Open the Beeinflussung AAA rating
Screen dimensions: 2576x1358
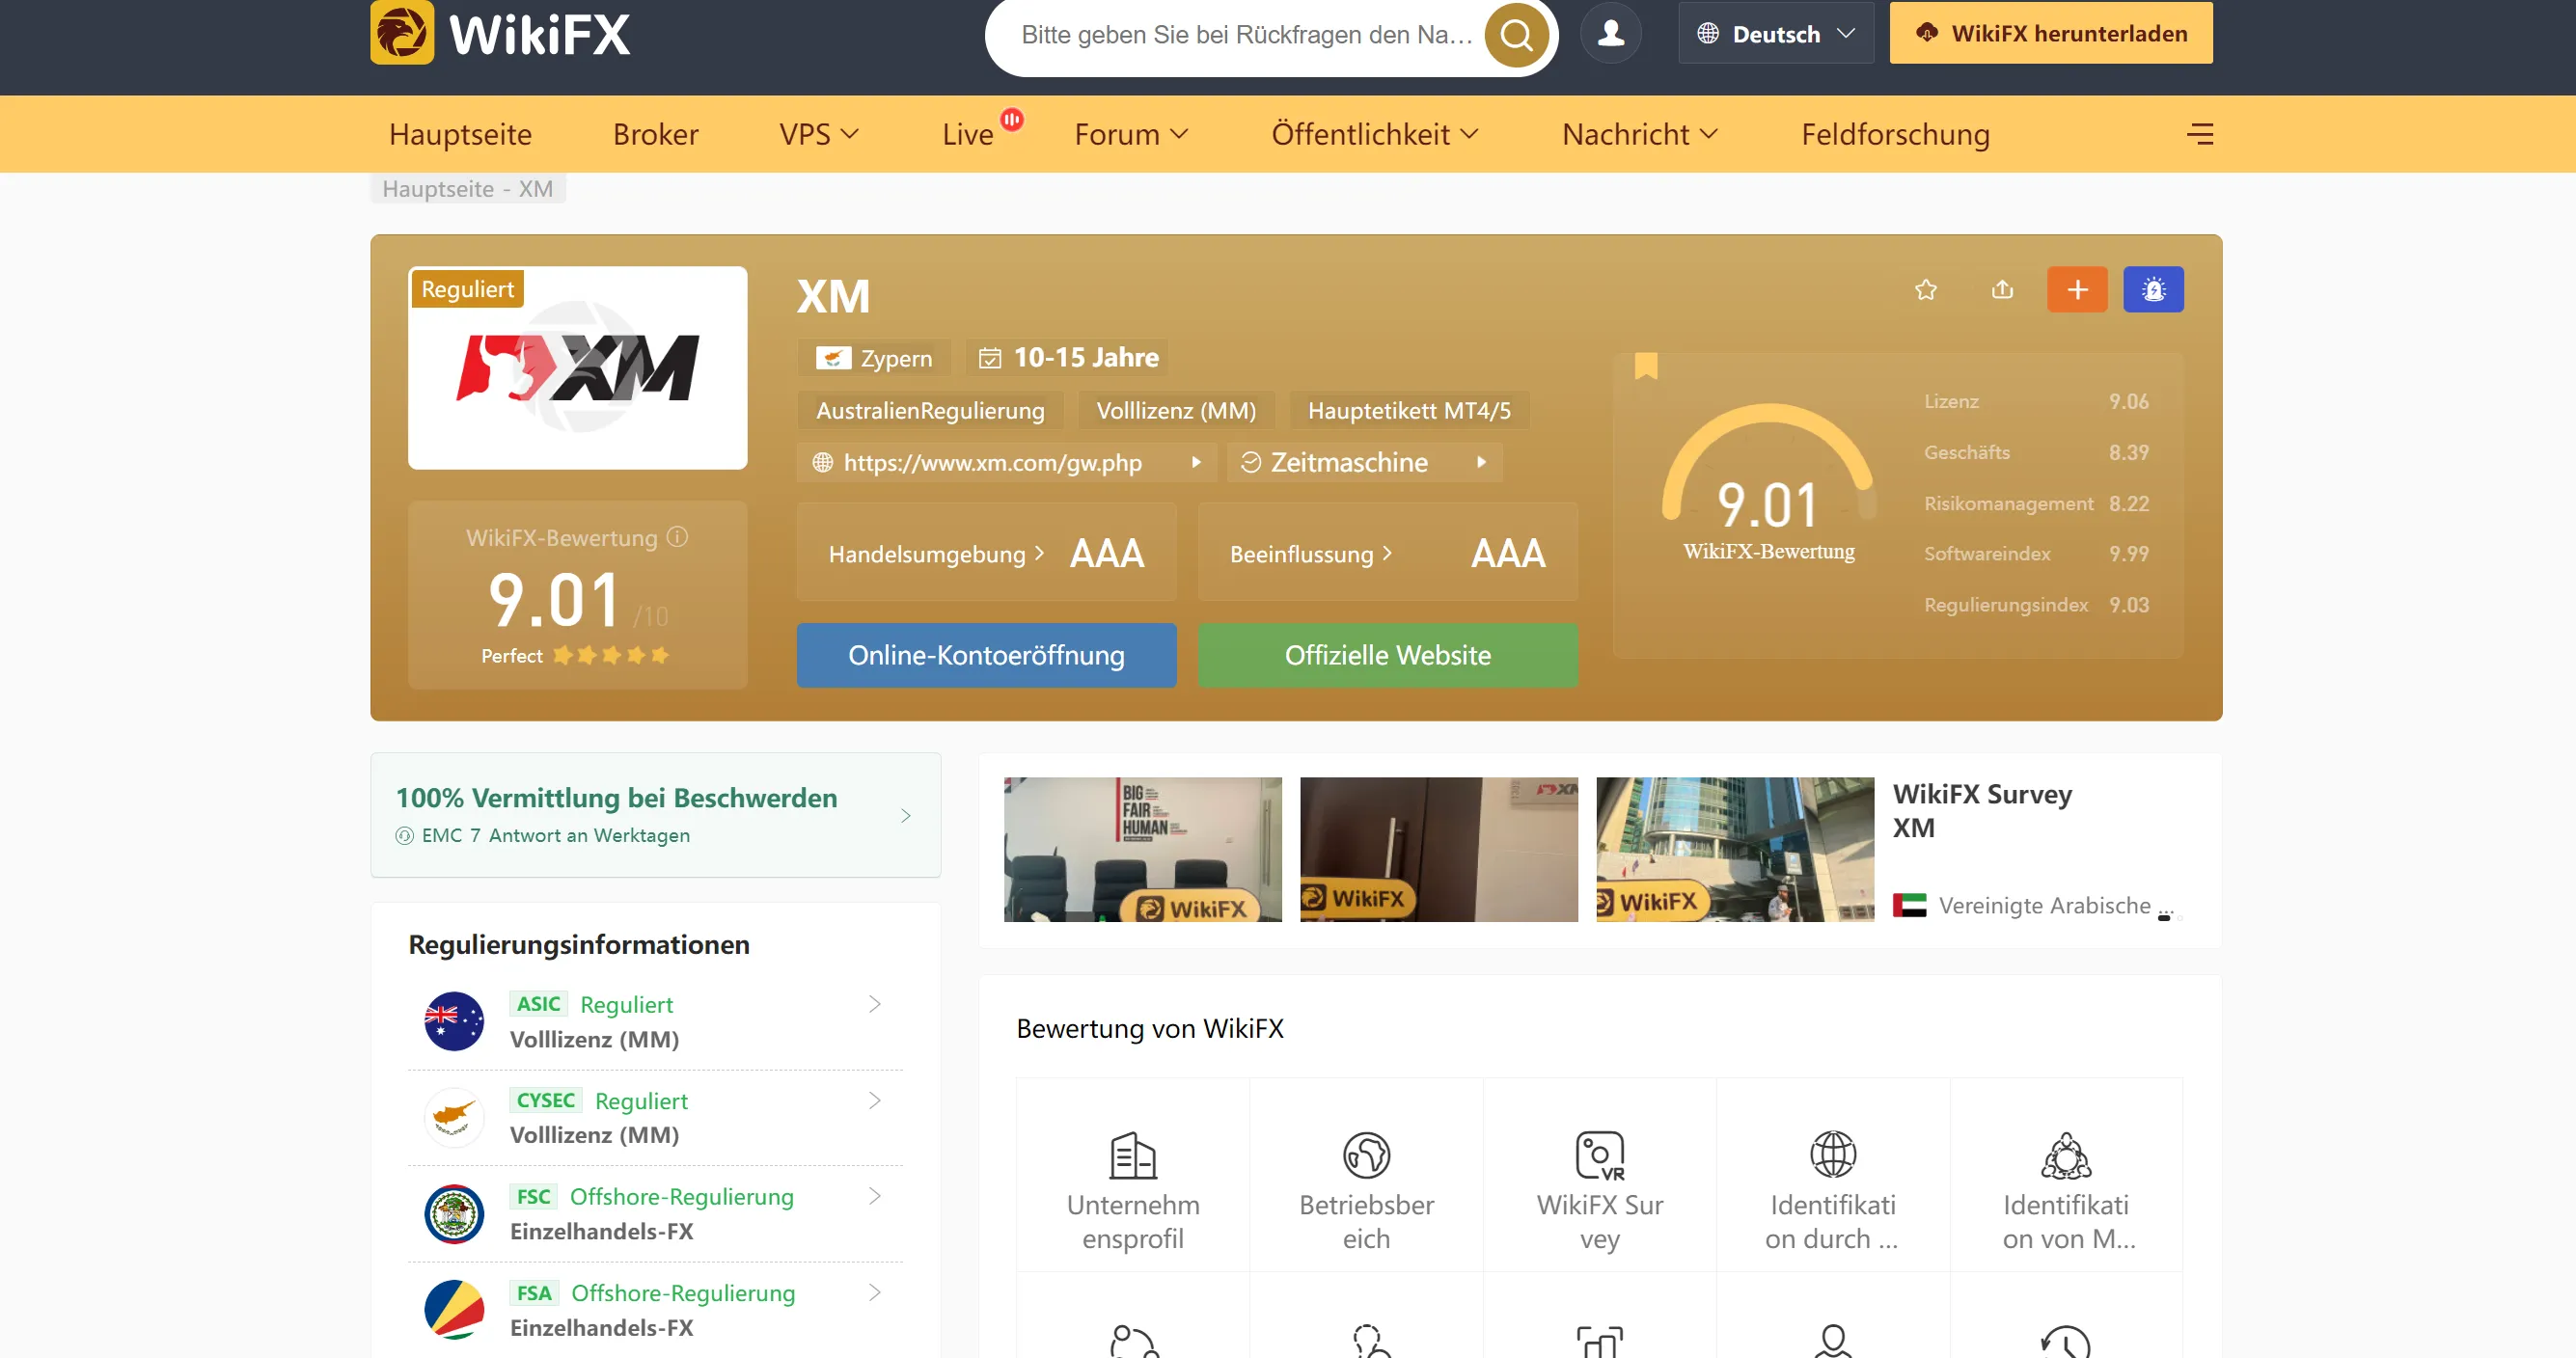(x=1387, y=552)
